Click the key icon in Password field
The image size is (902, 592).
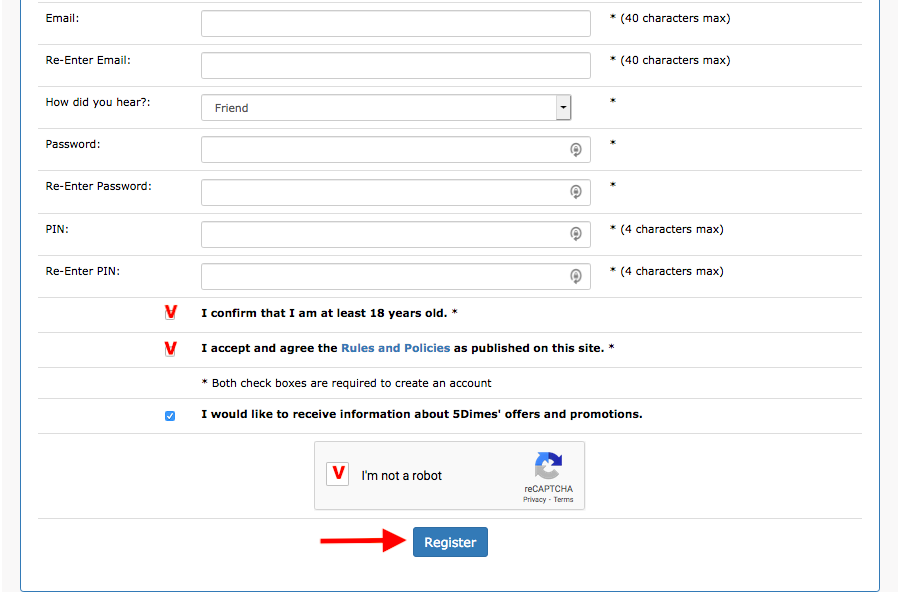(x=575, y=150)
